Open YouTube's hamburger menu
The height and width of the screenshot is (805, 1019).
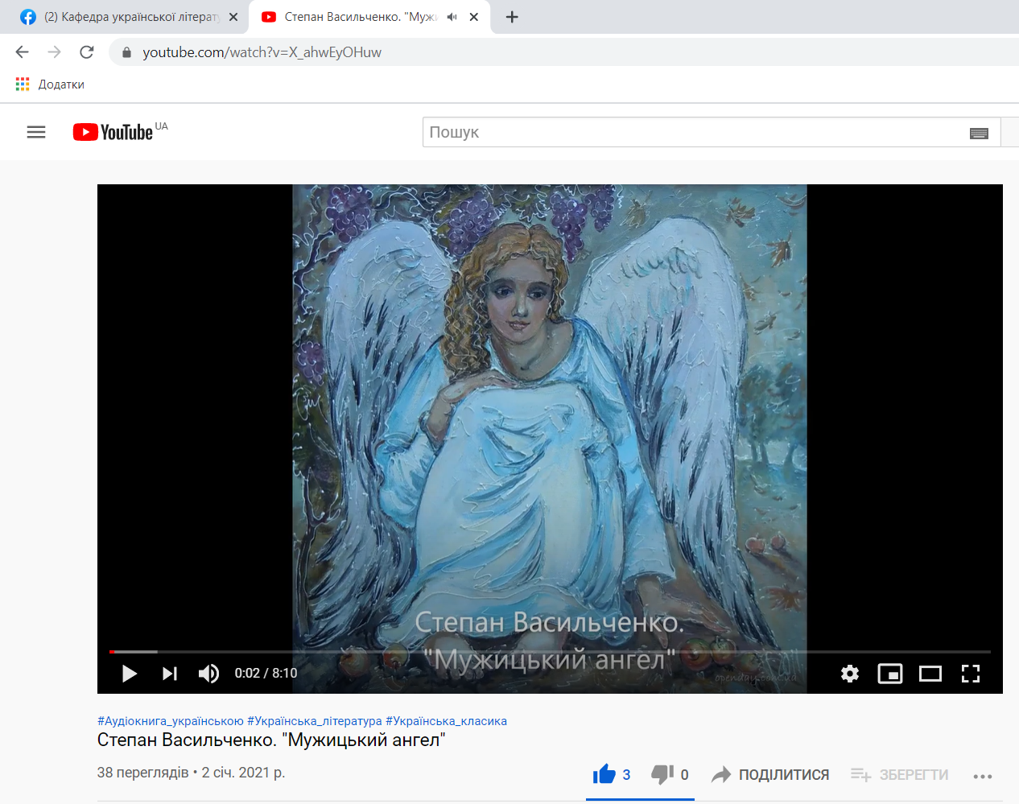[35, 131]
